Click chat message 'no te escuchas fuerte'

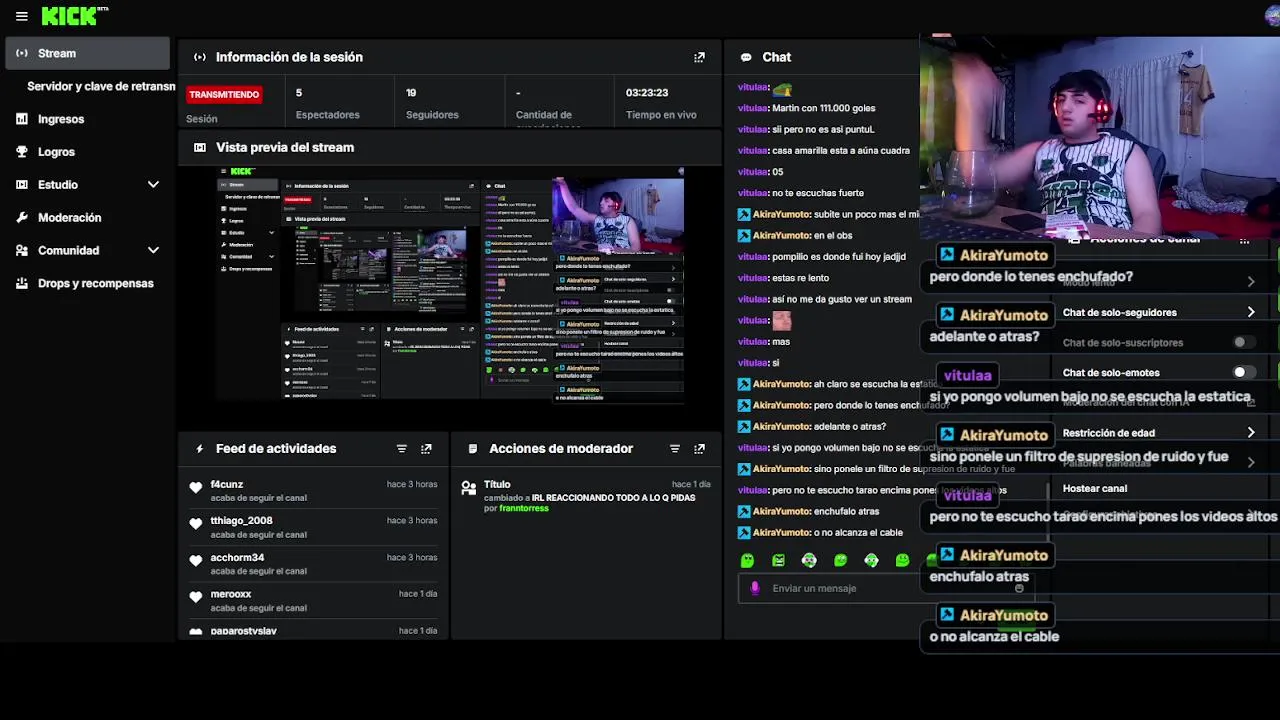818,193
